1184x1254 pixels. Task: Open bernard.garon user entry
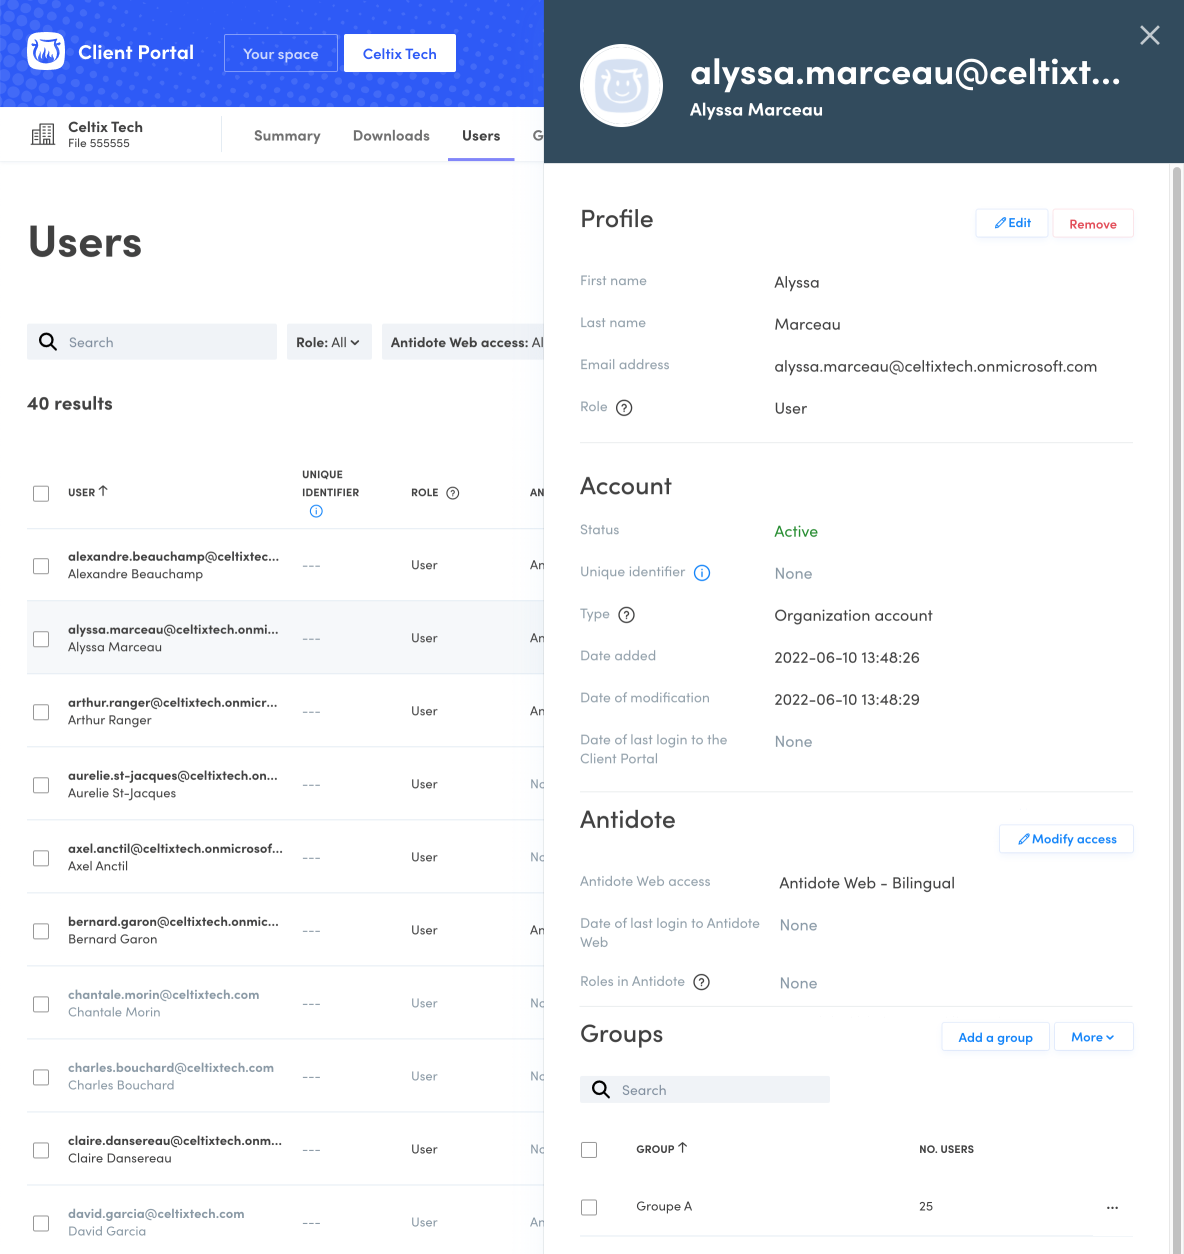click(173, 921)
